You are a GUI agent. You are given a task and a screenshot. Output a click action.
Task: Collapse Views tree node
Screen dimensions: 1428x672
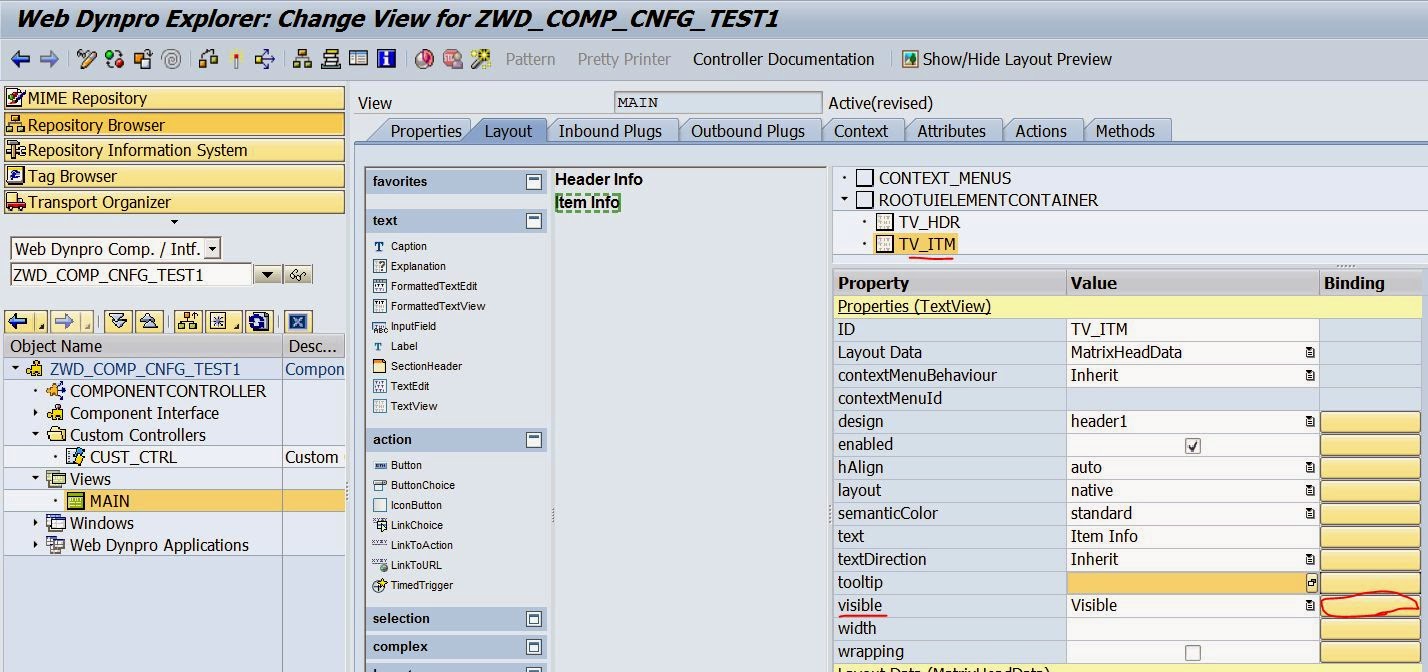pos(36,479)
